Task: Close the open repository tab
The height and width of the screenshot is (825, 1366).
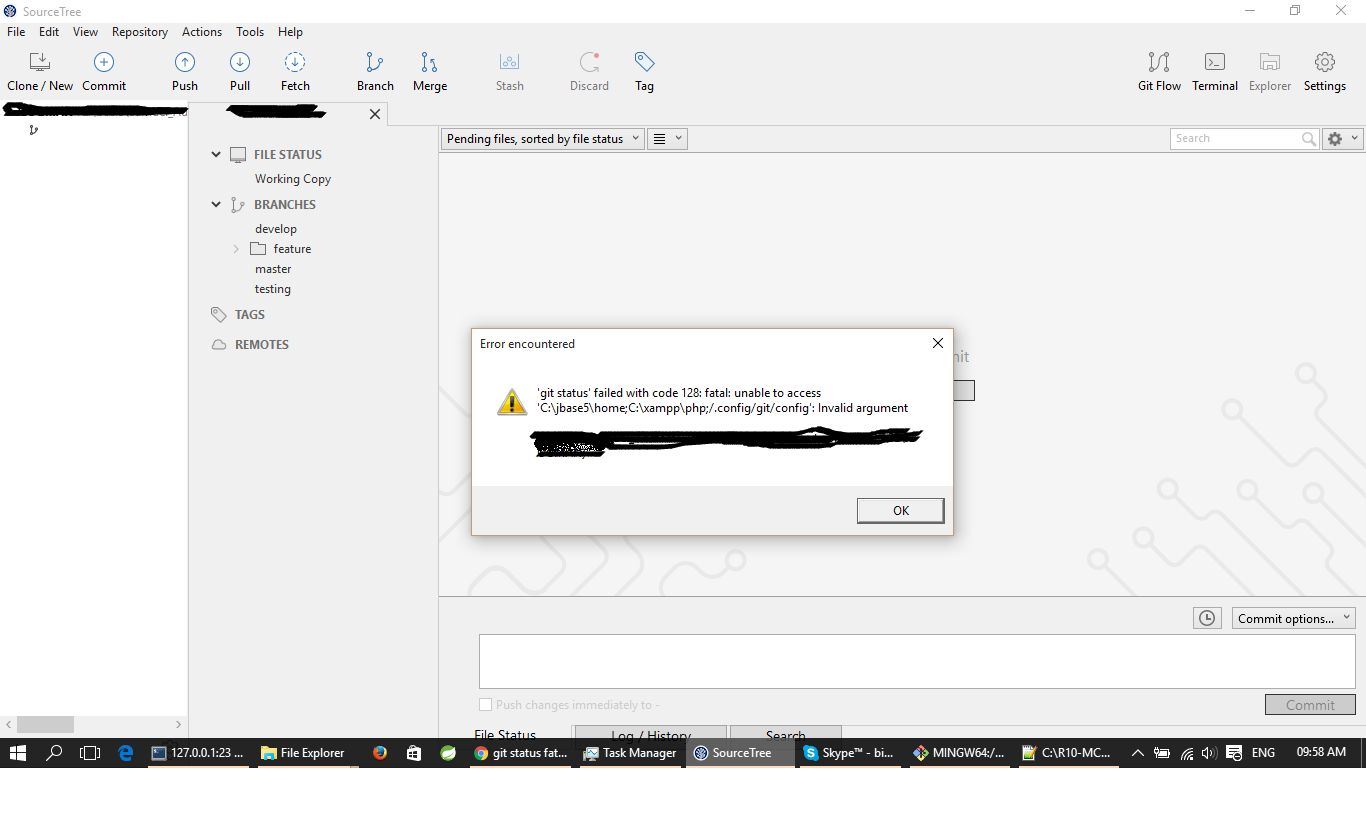Action: tap(375, 114)
